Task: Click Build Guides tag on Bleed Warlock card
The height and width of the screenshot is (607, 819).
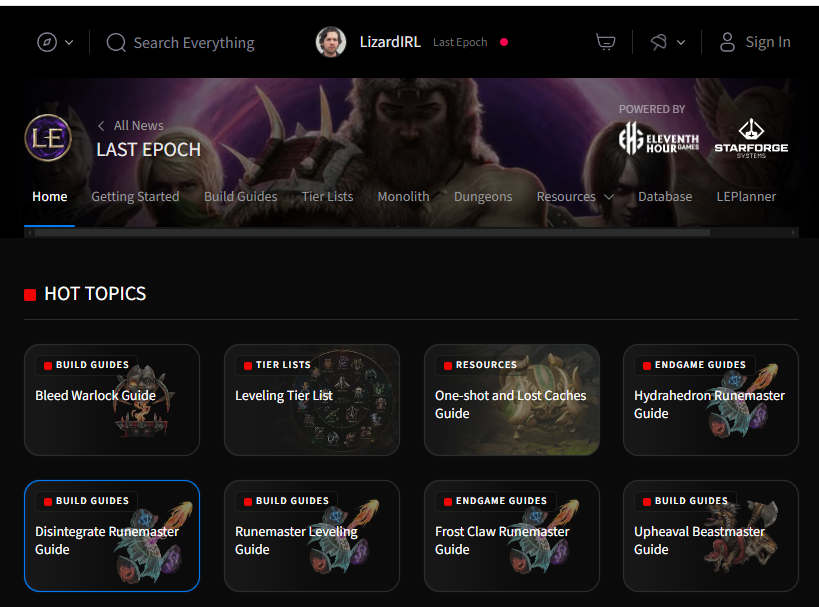Action: point(87,365)
